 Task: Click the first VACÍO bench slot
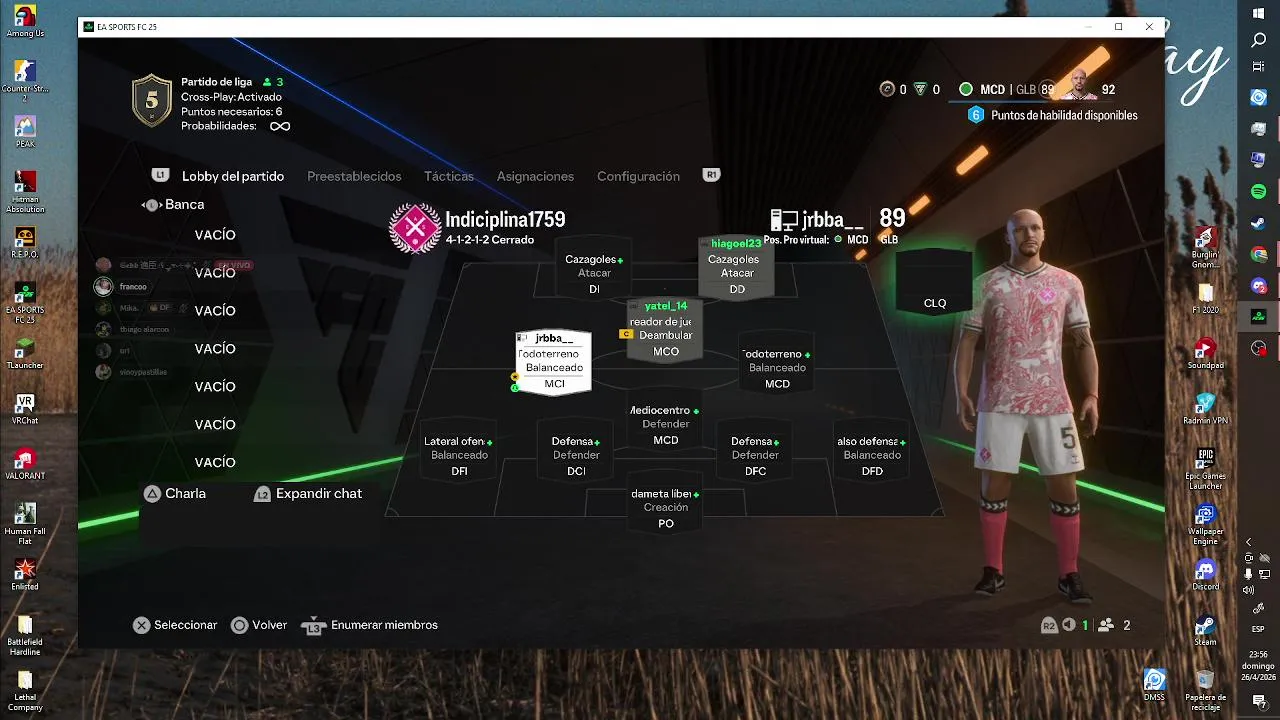[215, 235]
